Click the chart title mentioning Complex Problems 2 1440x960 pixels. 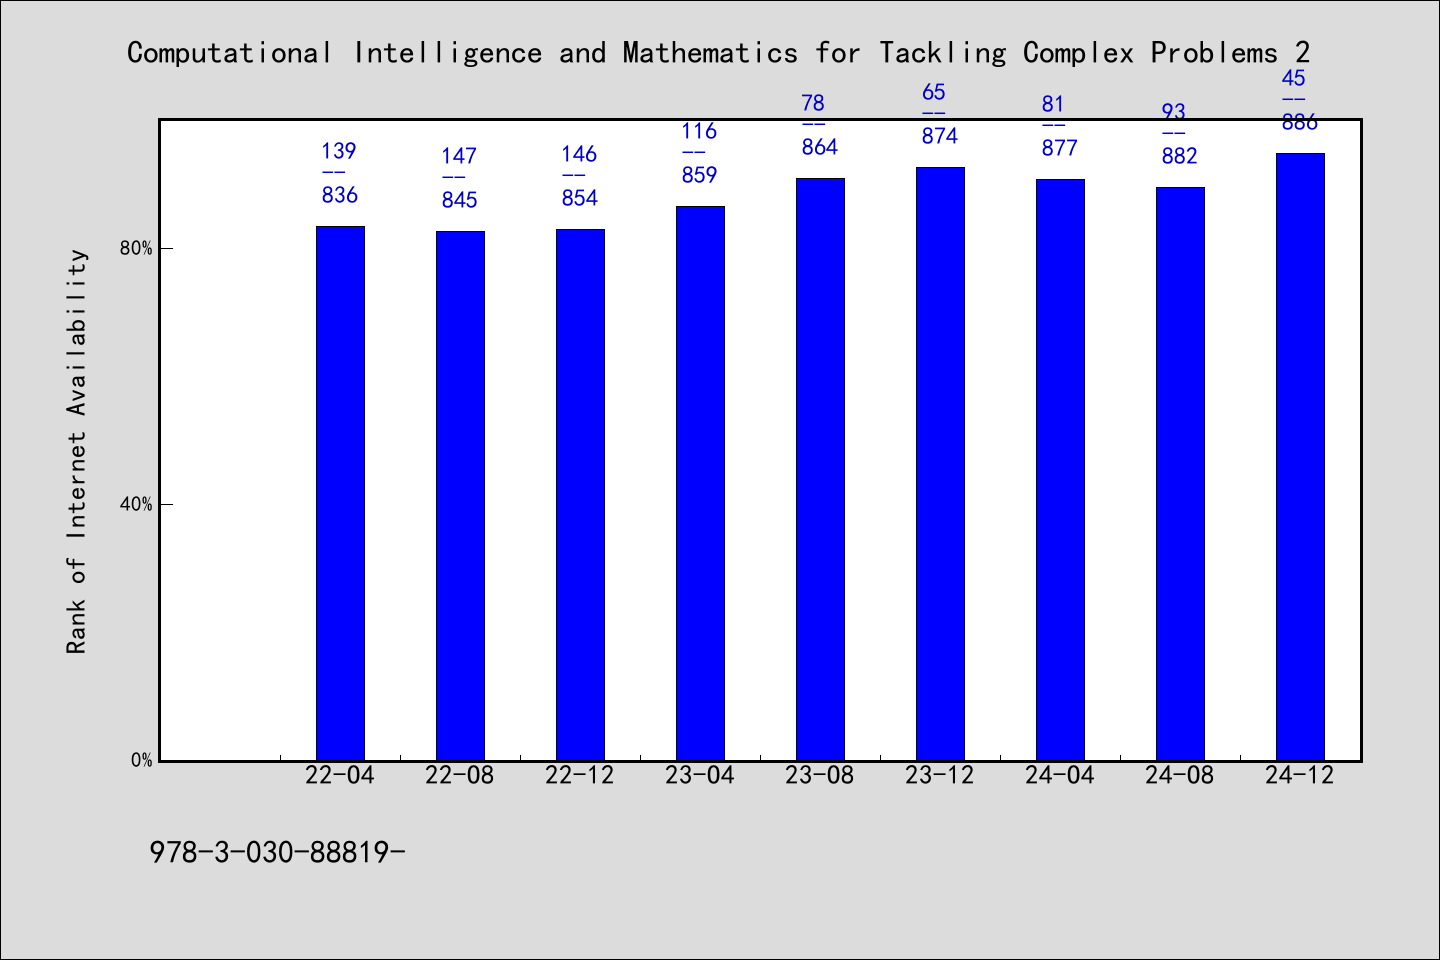[718, 53]
